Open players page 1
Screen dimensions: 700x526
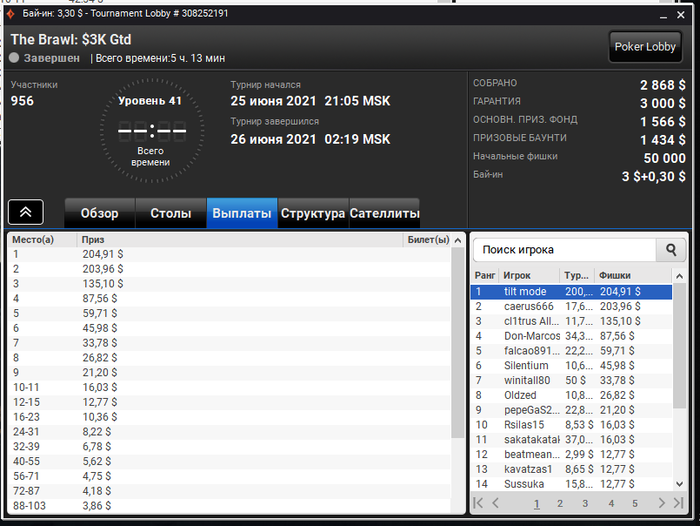pos(537,504)
